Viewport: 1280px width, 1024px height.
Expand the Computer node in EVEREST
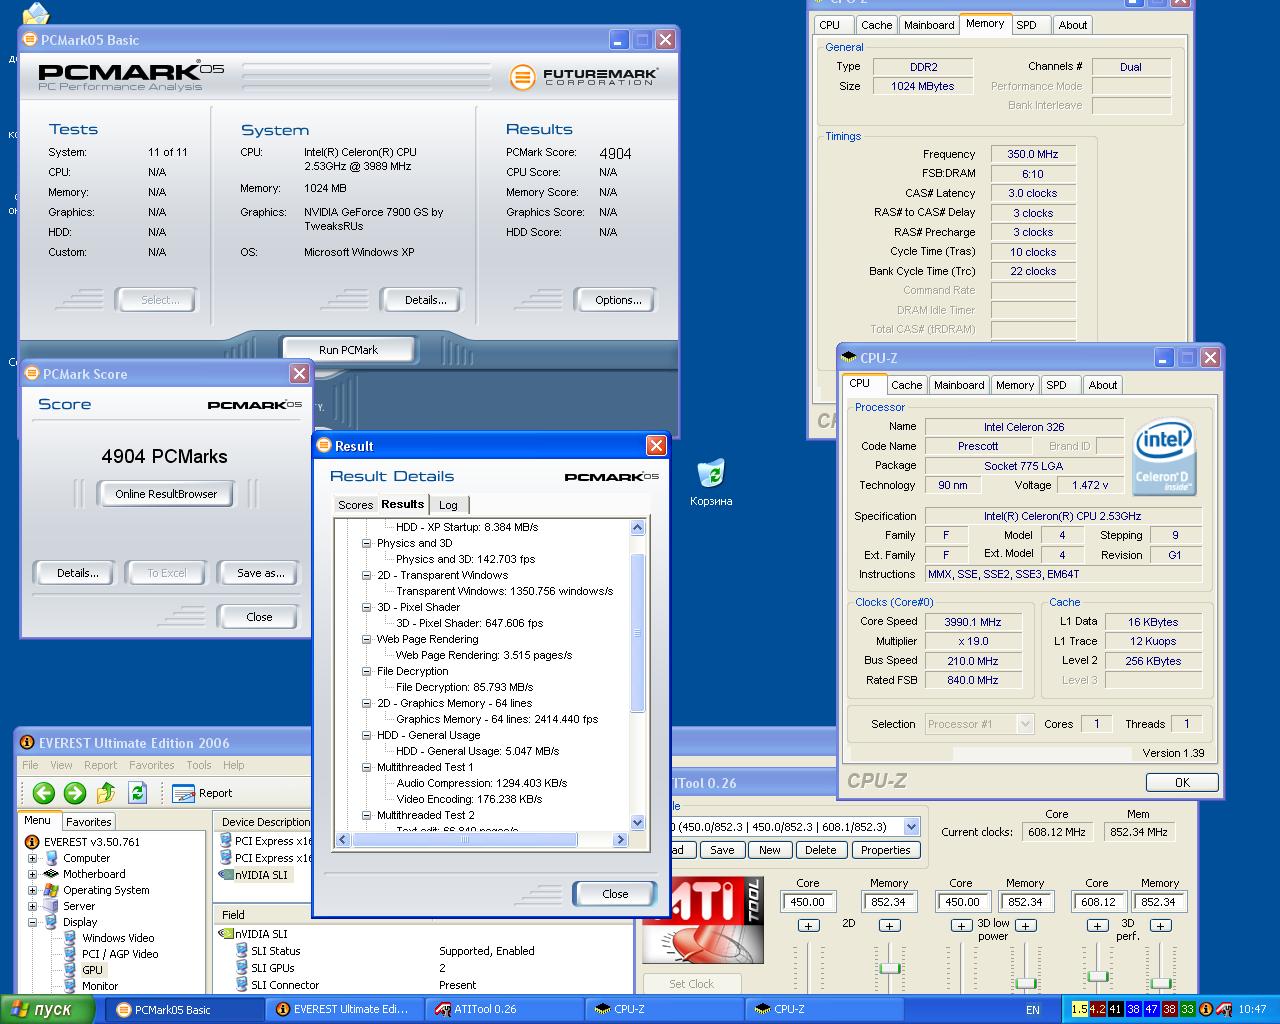(32, 858)
